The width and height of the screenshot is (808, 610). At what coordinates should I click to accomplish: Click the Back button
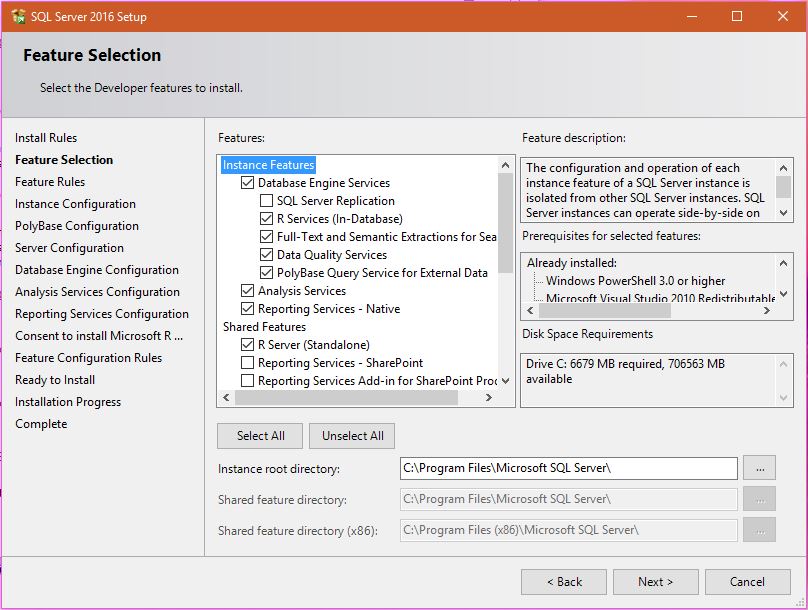(x=563, y=581)
